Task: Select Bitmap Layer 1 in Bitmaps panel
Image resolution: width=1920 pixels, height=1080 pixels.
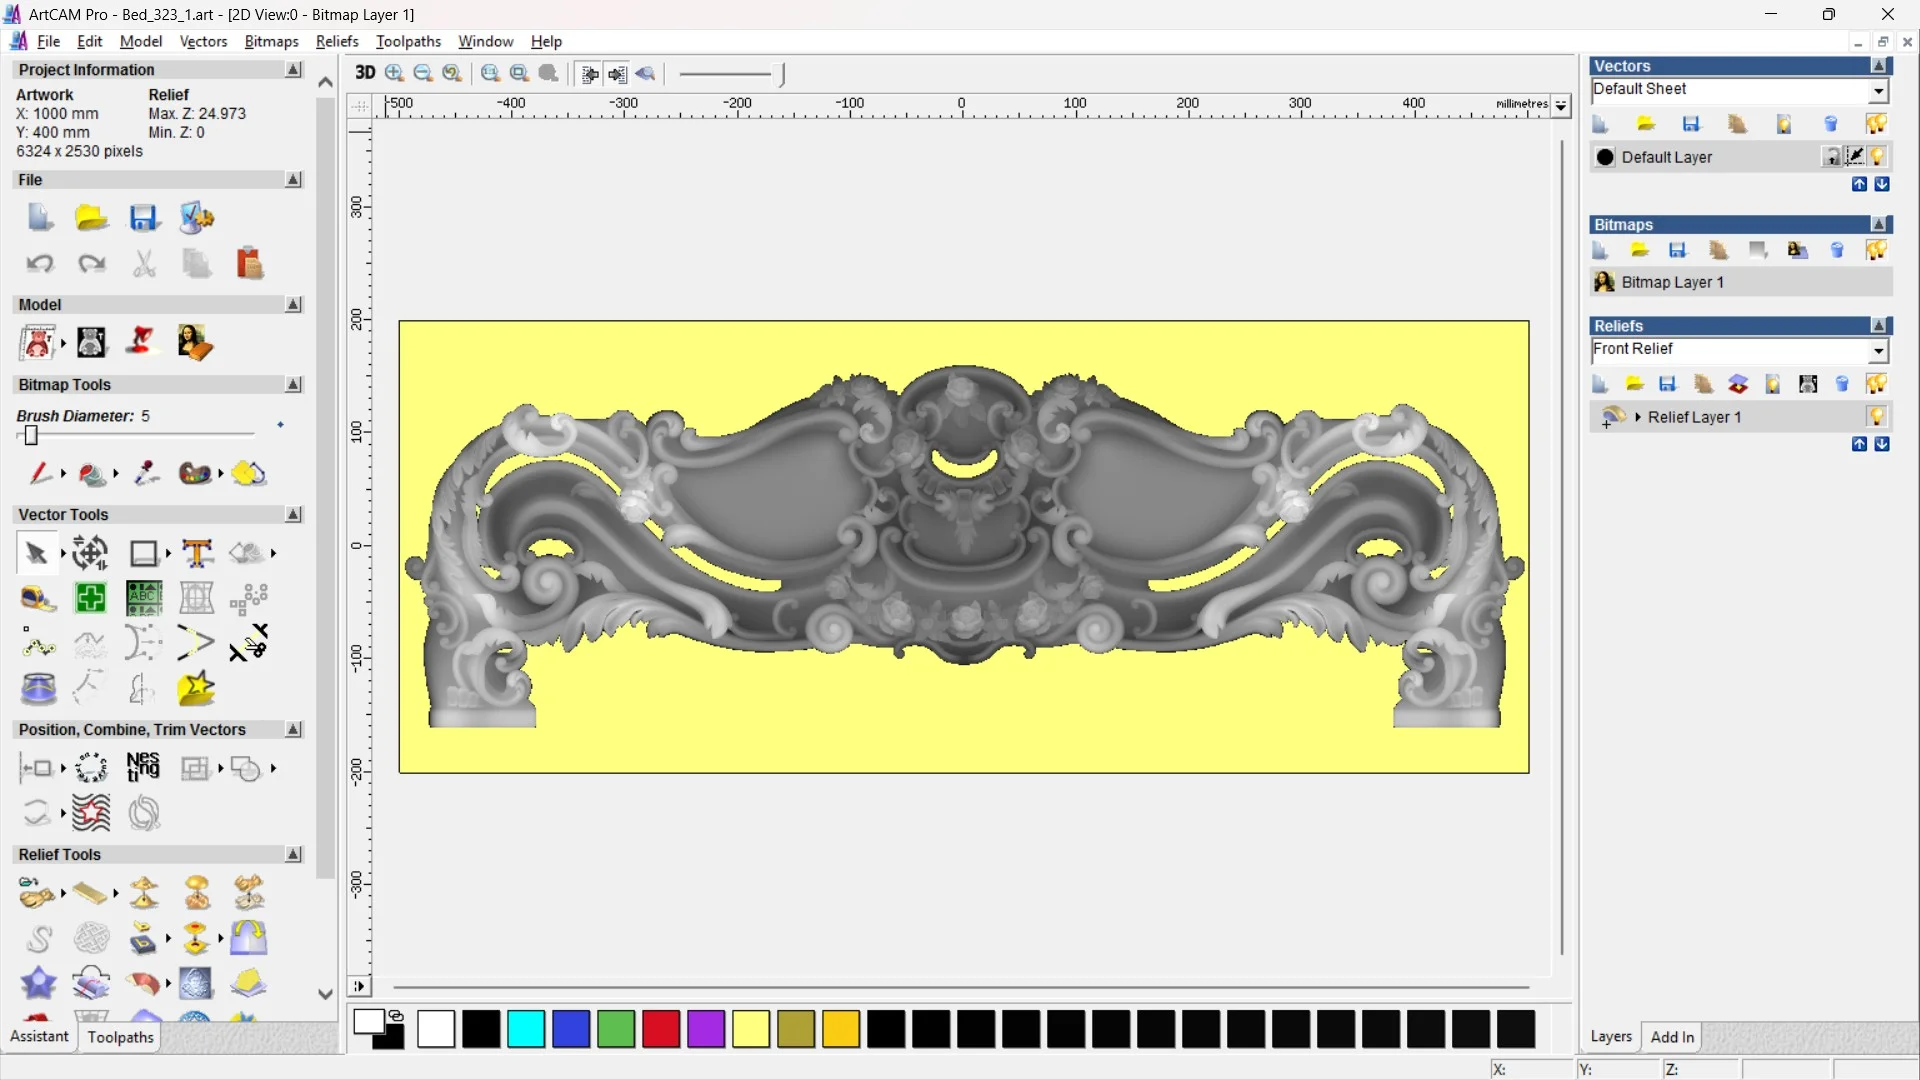Action: (1672, 282)
